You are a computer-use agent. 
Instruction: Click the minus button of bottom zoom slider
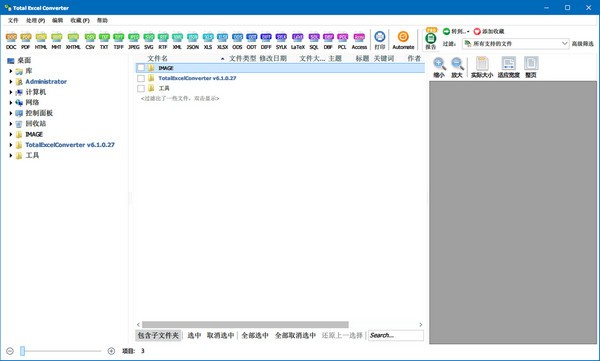(x=10, y=351)
